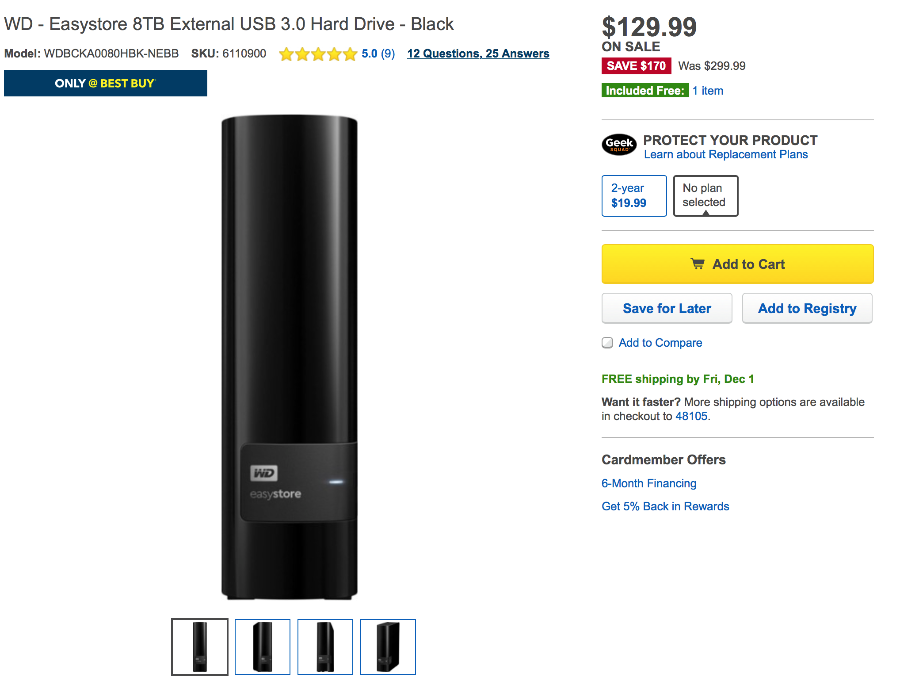Click the Geek Squad logo icon
Image resolution: width=900 pixels, height=689 pixels.
click(619, 144)
